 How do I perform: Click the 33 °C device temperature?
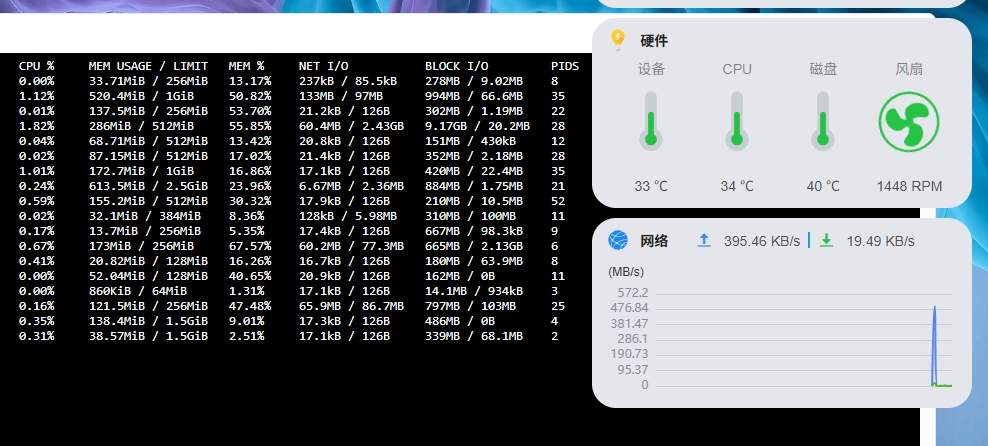651,186
